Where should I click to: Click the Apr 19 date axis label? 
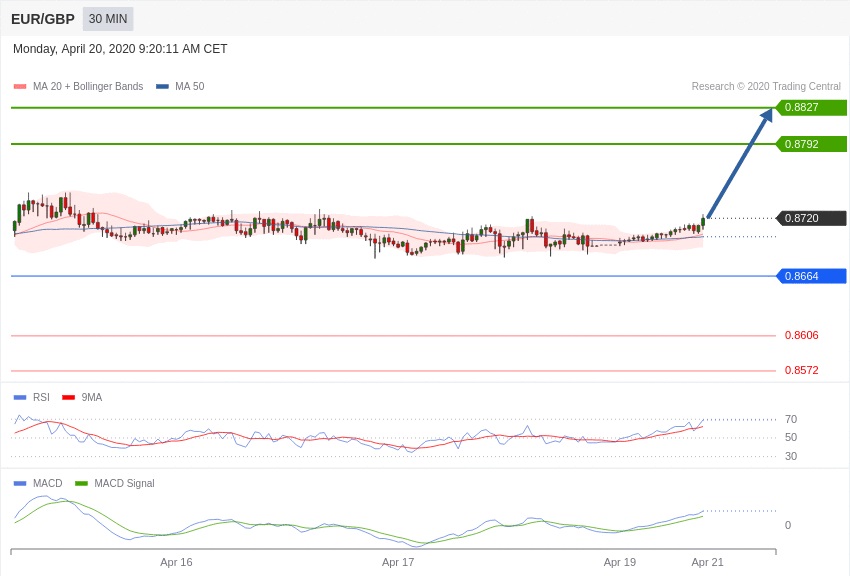click(x=620, y=562)
